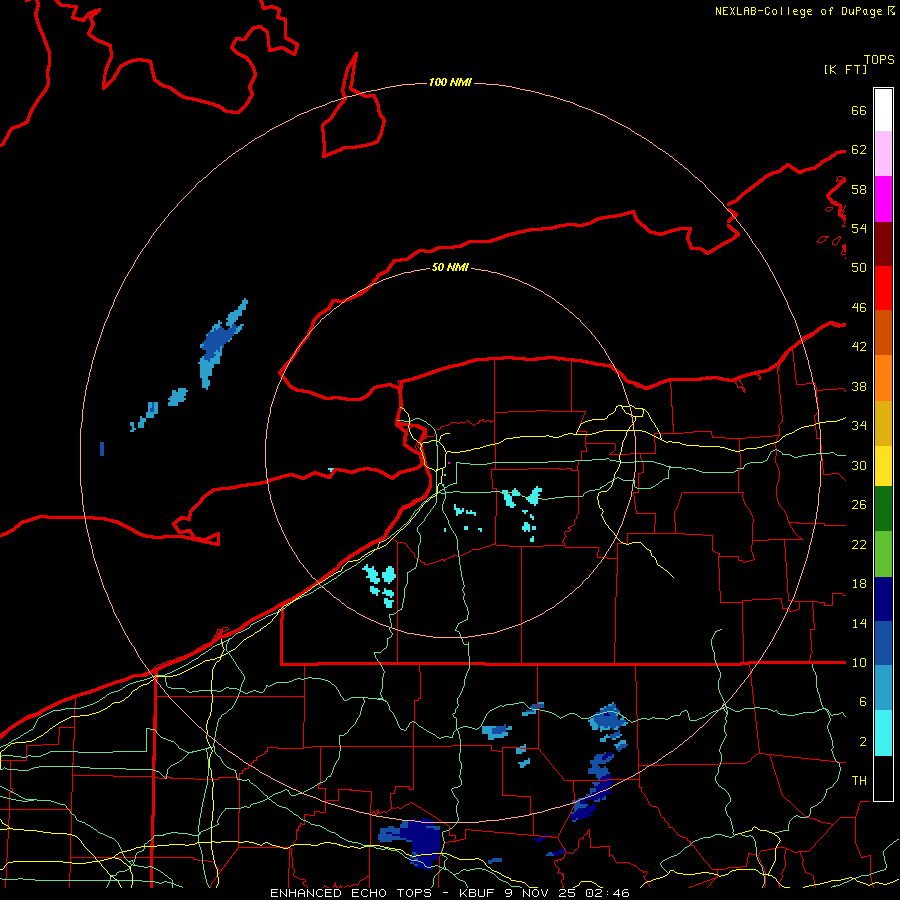Pick the cyan legend color swatch

(883, 733)
